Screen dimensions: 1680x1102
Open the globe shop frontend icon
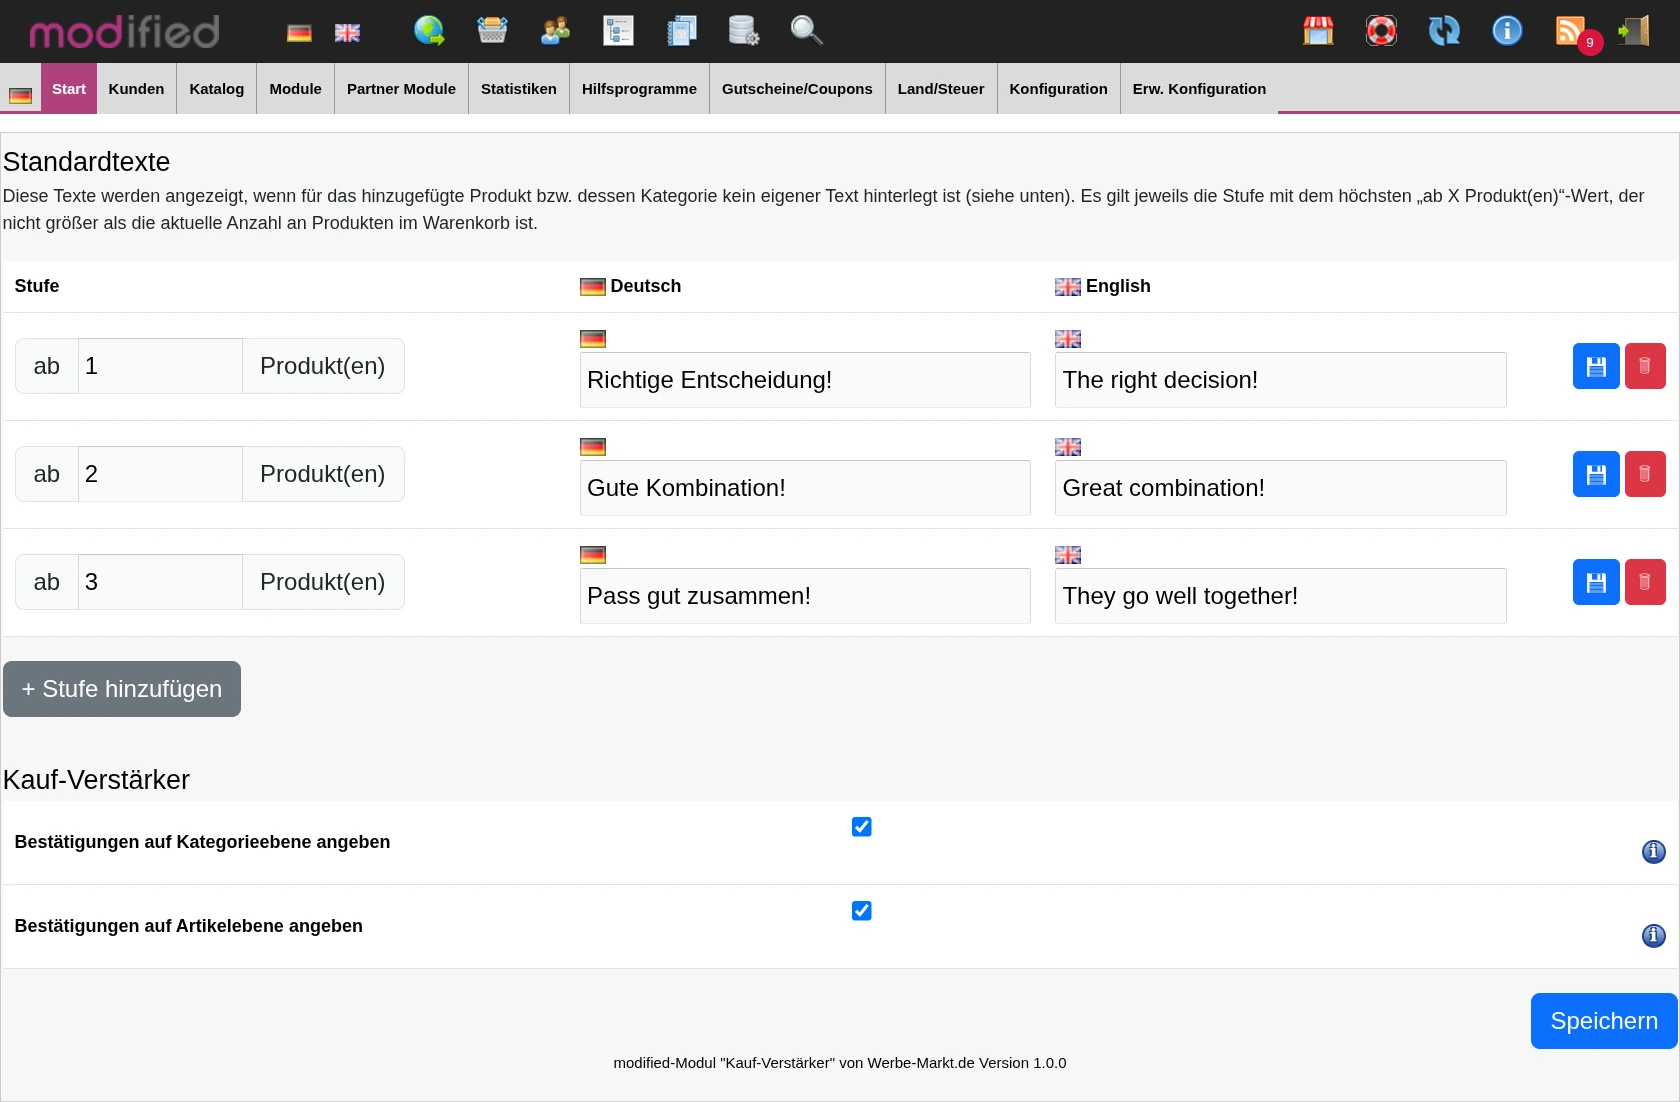tap(429, 31)
